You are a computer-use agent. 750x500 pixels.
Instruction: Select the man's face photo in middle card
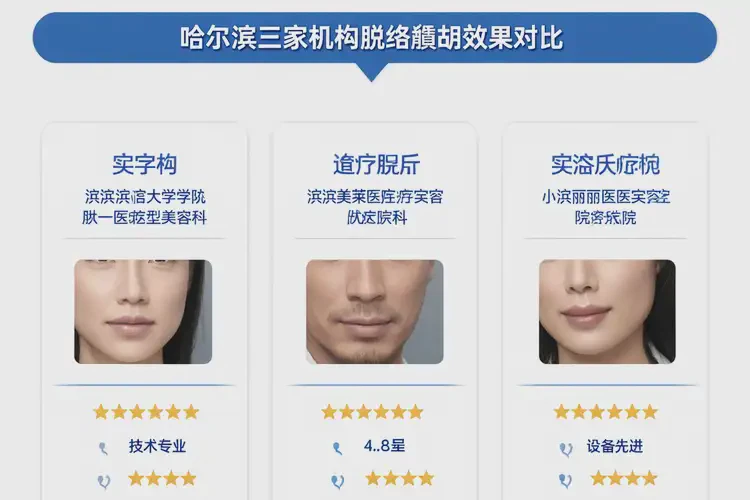point(375,311)
